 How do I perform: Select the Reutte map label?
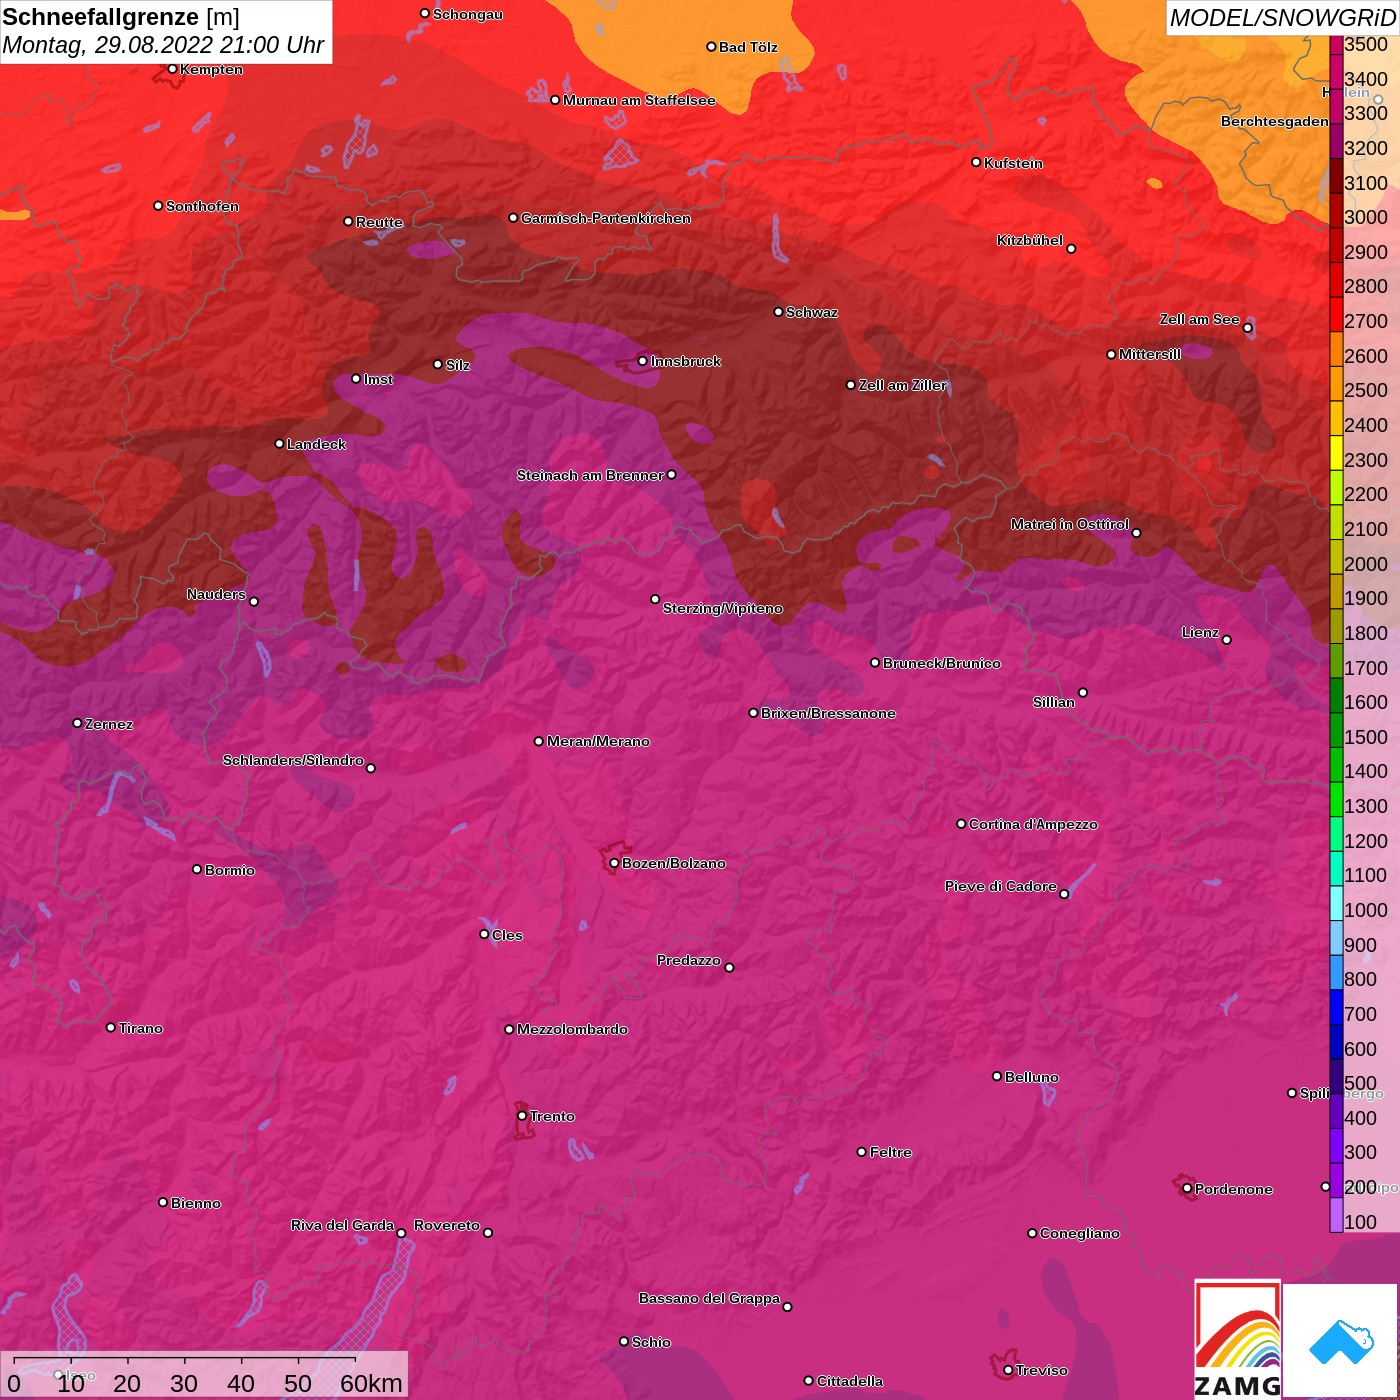tap(379, 222)
